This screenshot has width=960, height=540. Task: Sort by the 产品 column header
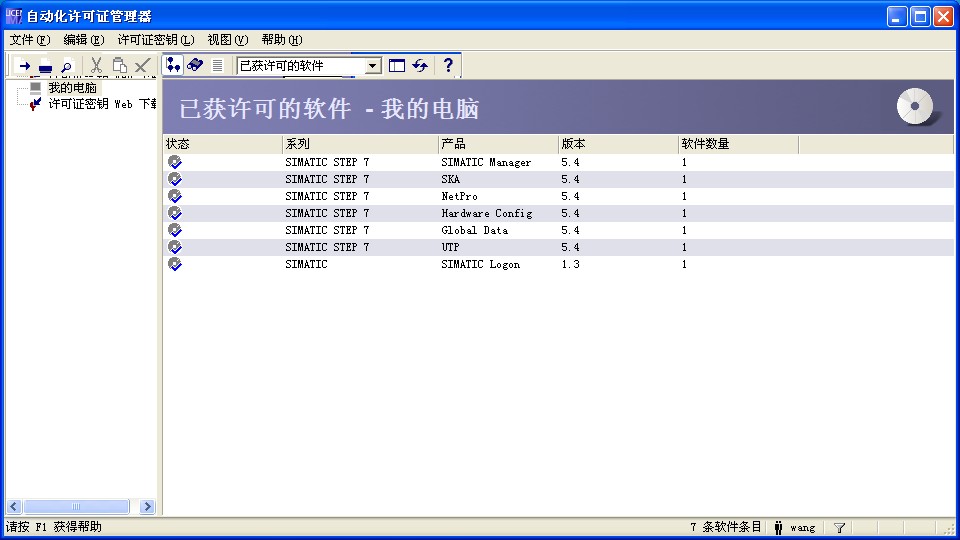(497, 144)
